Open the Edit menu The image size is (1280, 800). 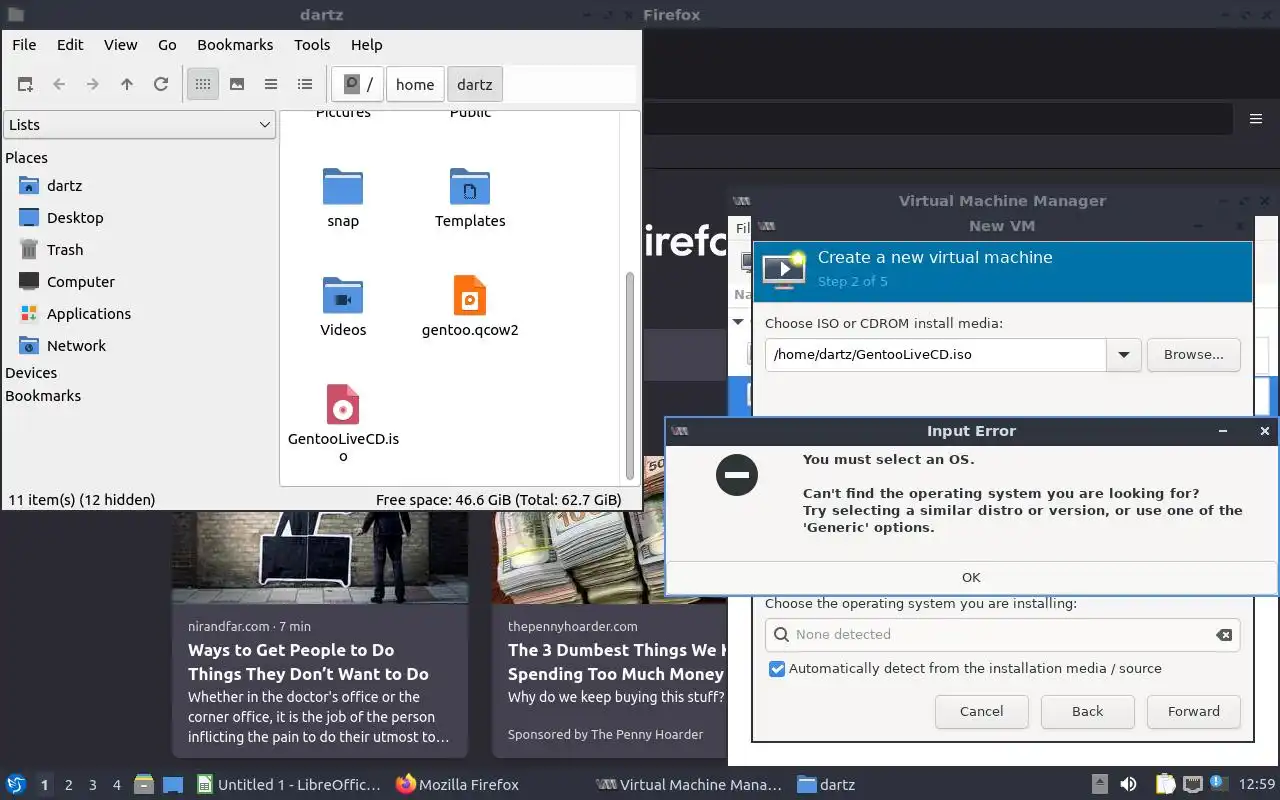pos(70,45)
